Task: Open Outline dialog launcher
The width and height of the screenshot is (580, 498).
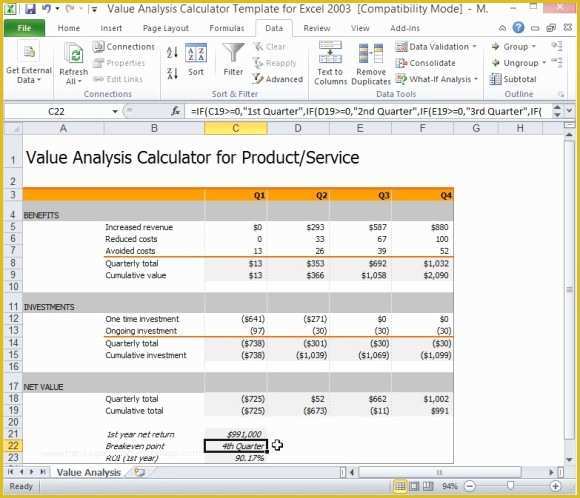Action: click(562, 95)
